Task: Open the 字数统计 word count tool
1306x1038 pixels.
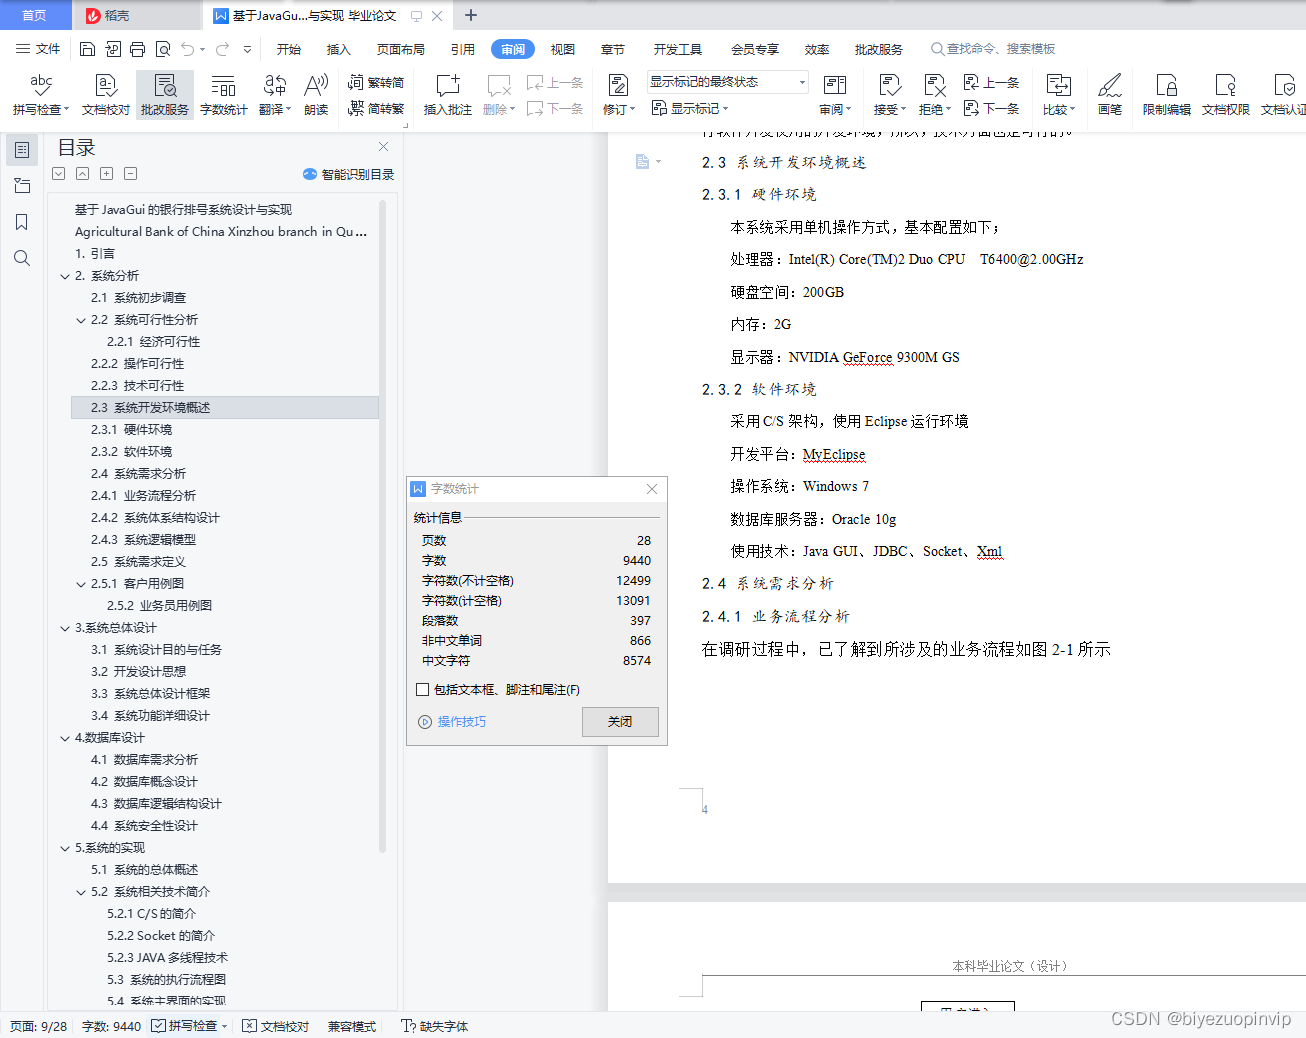Action: (223, 95)
